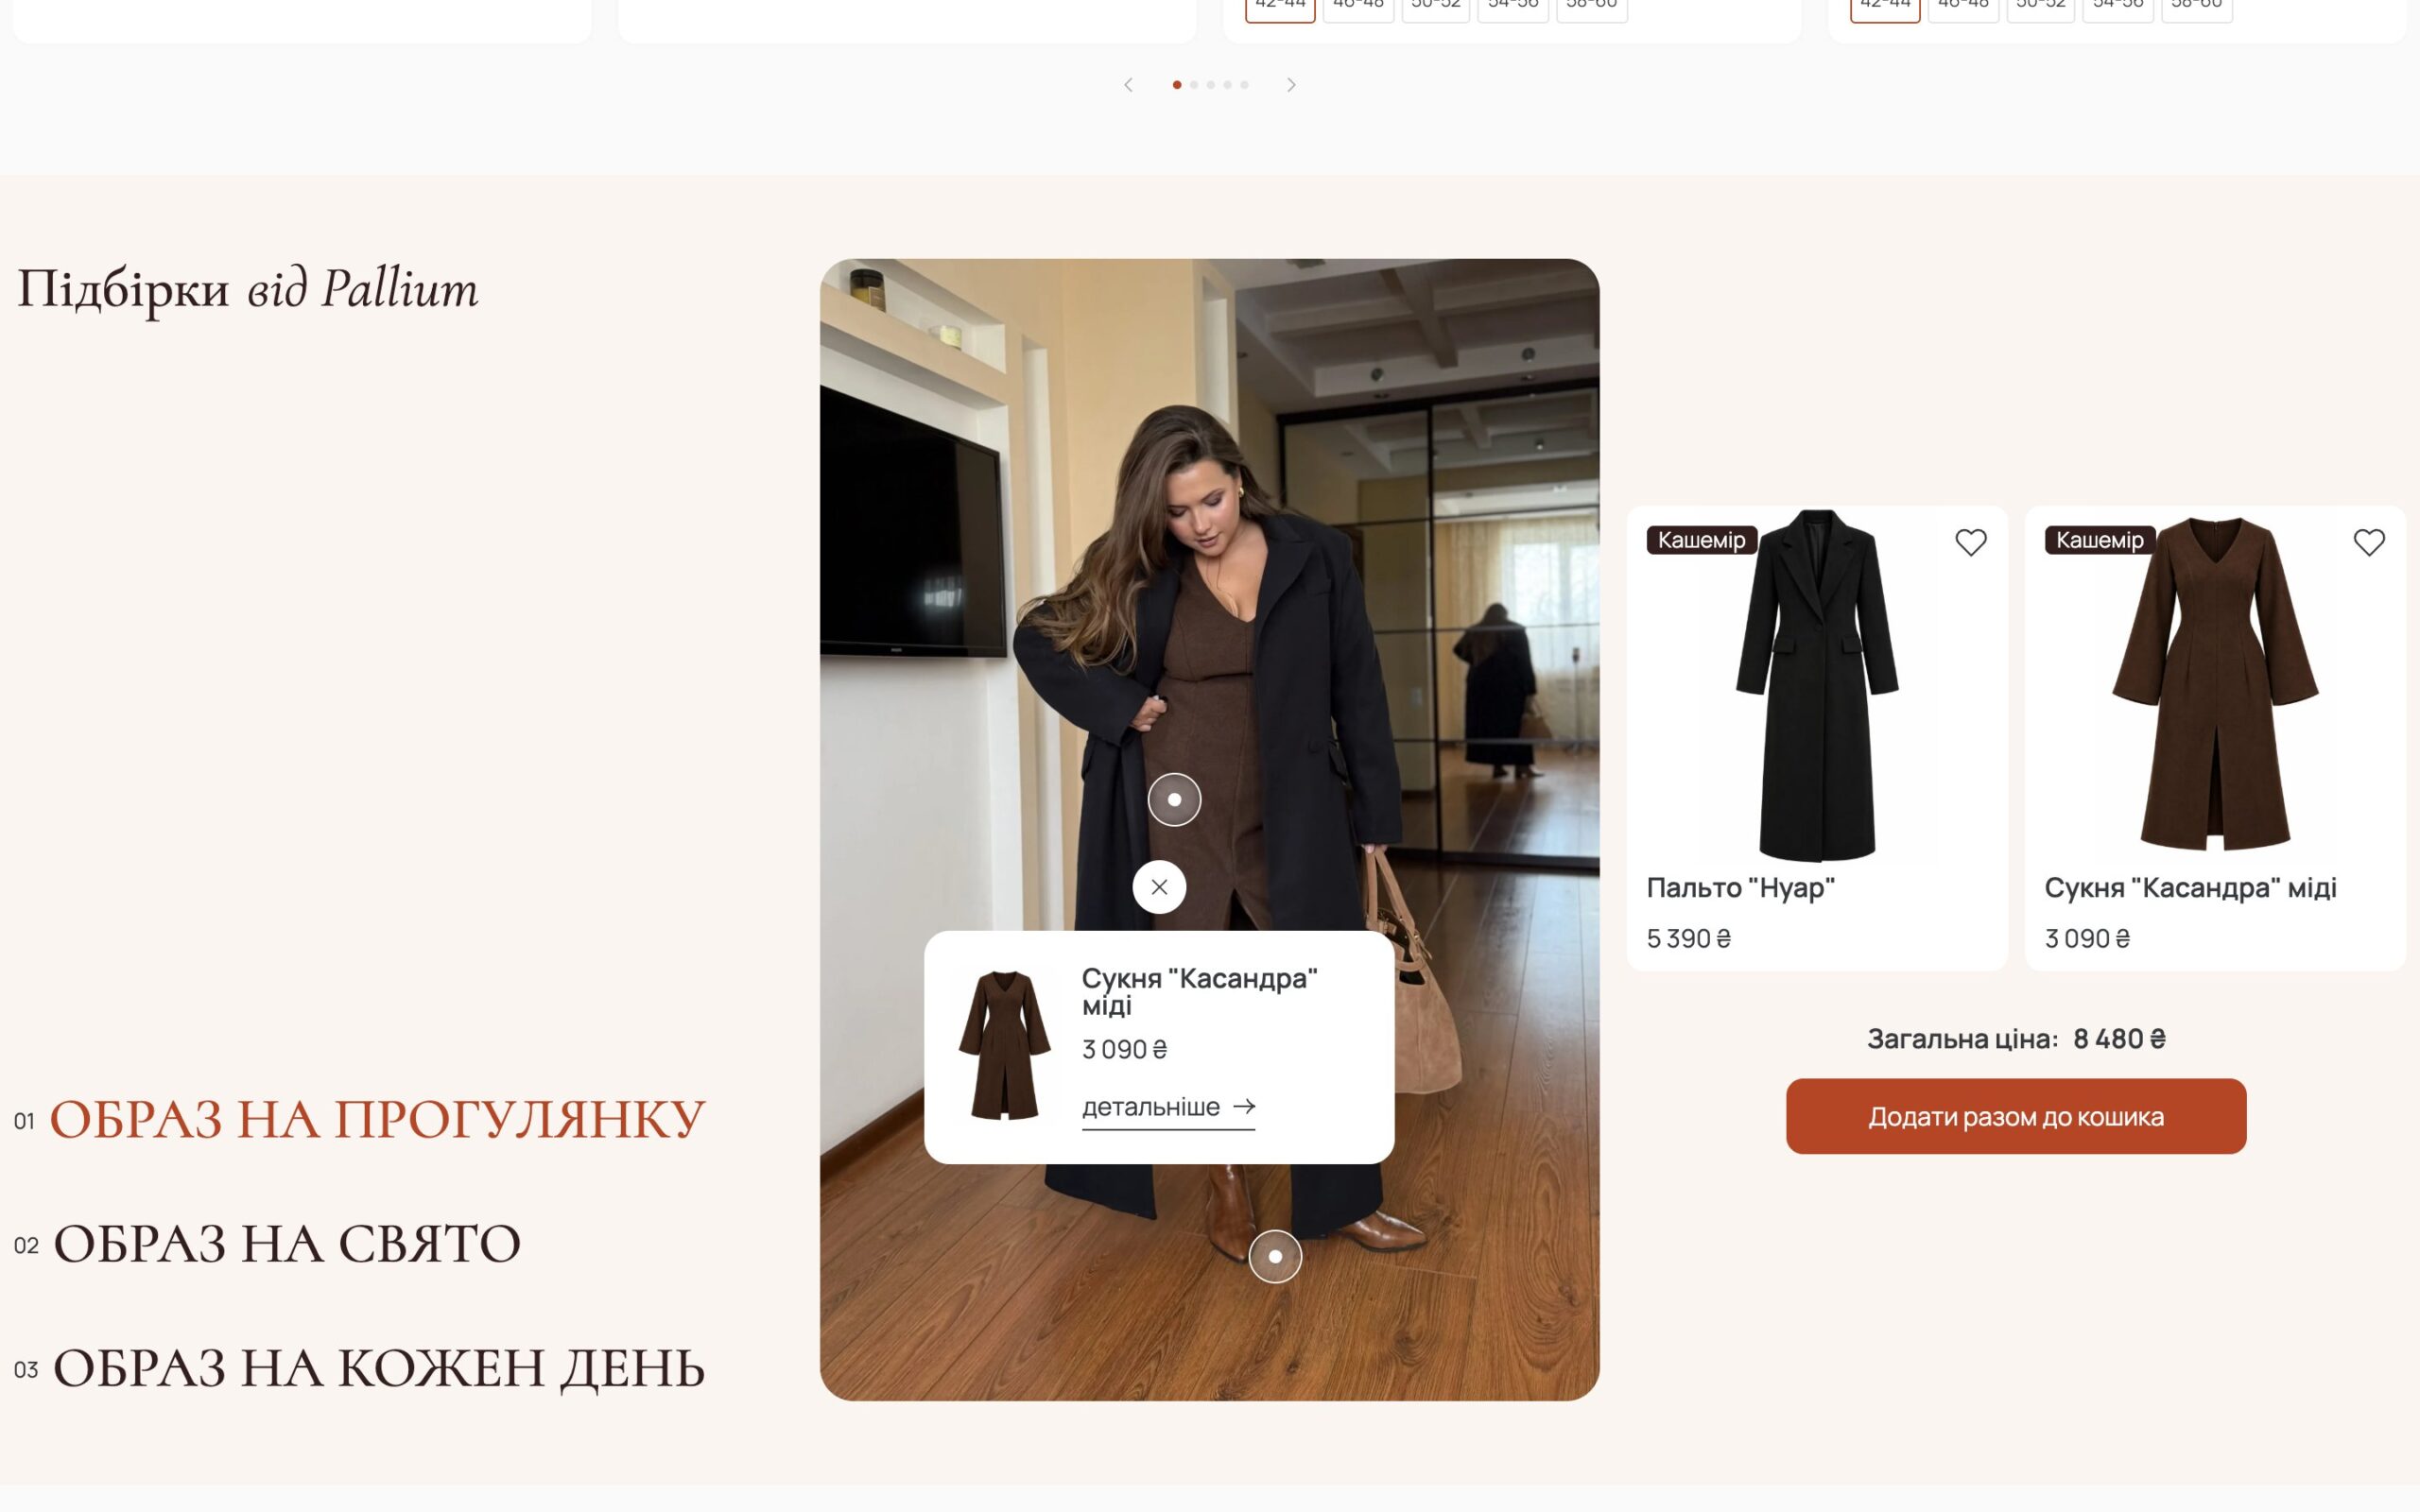
Task: Click the Кашемір badge on the dress card
Action: click(2099, 540)
